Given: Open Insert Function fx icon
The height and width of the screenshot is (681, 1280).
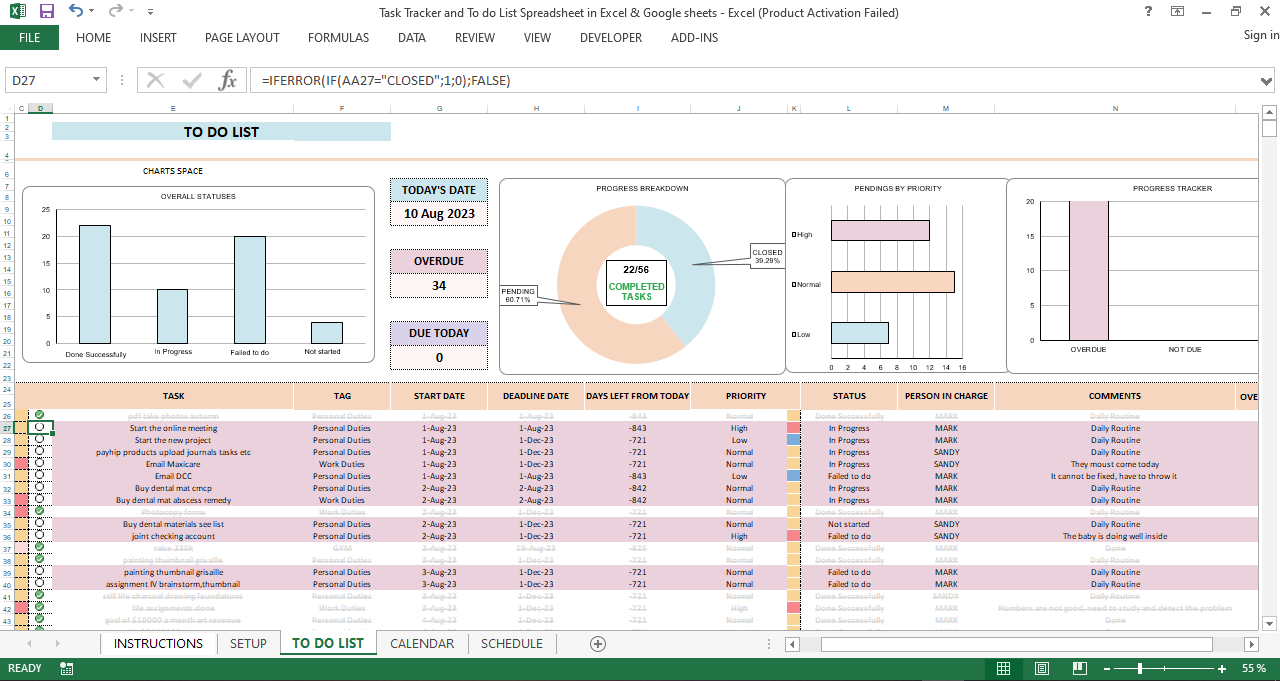Looking at the screenshot, I should point(227,80).
